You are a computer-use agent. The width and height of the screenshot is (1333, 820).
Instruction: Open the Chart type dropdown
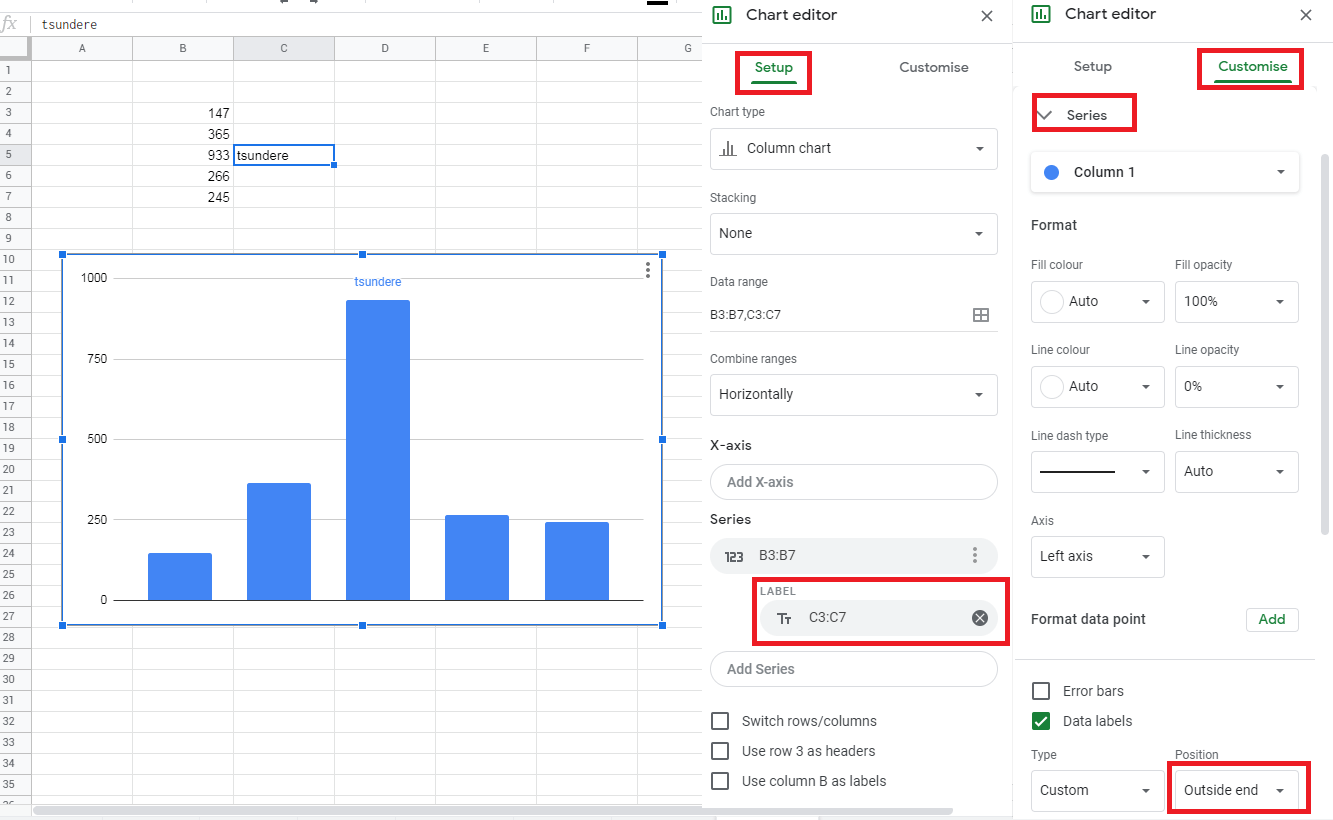853,148
